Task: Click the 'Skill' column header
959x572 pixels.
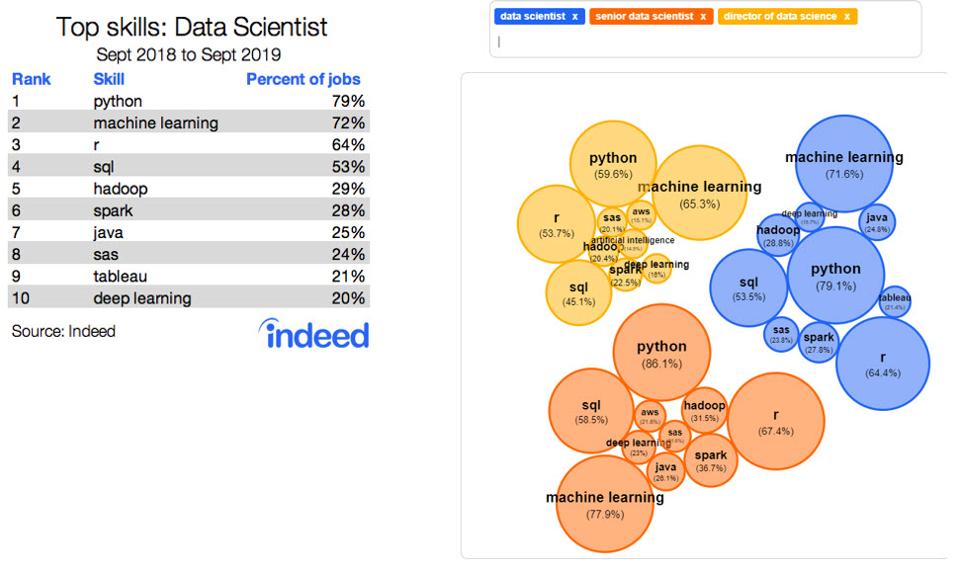Action: point(108,79)
